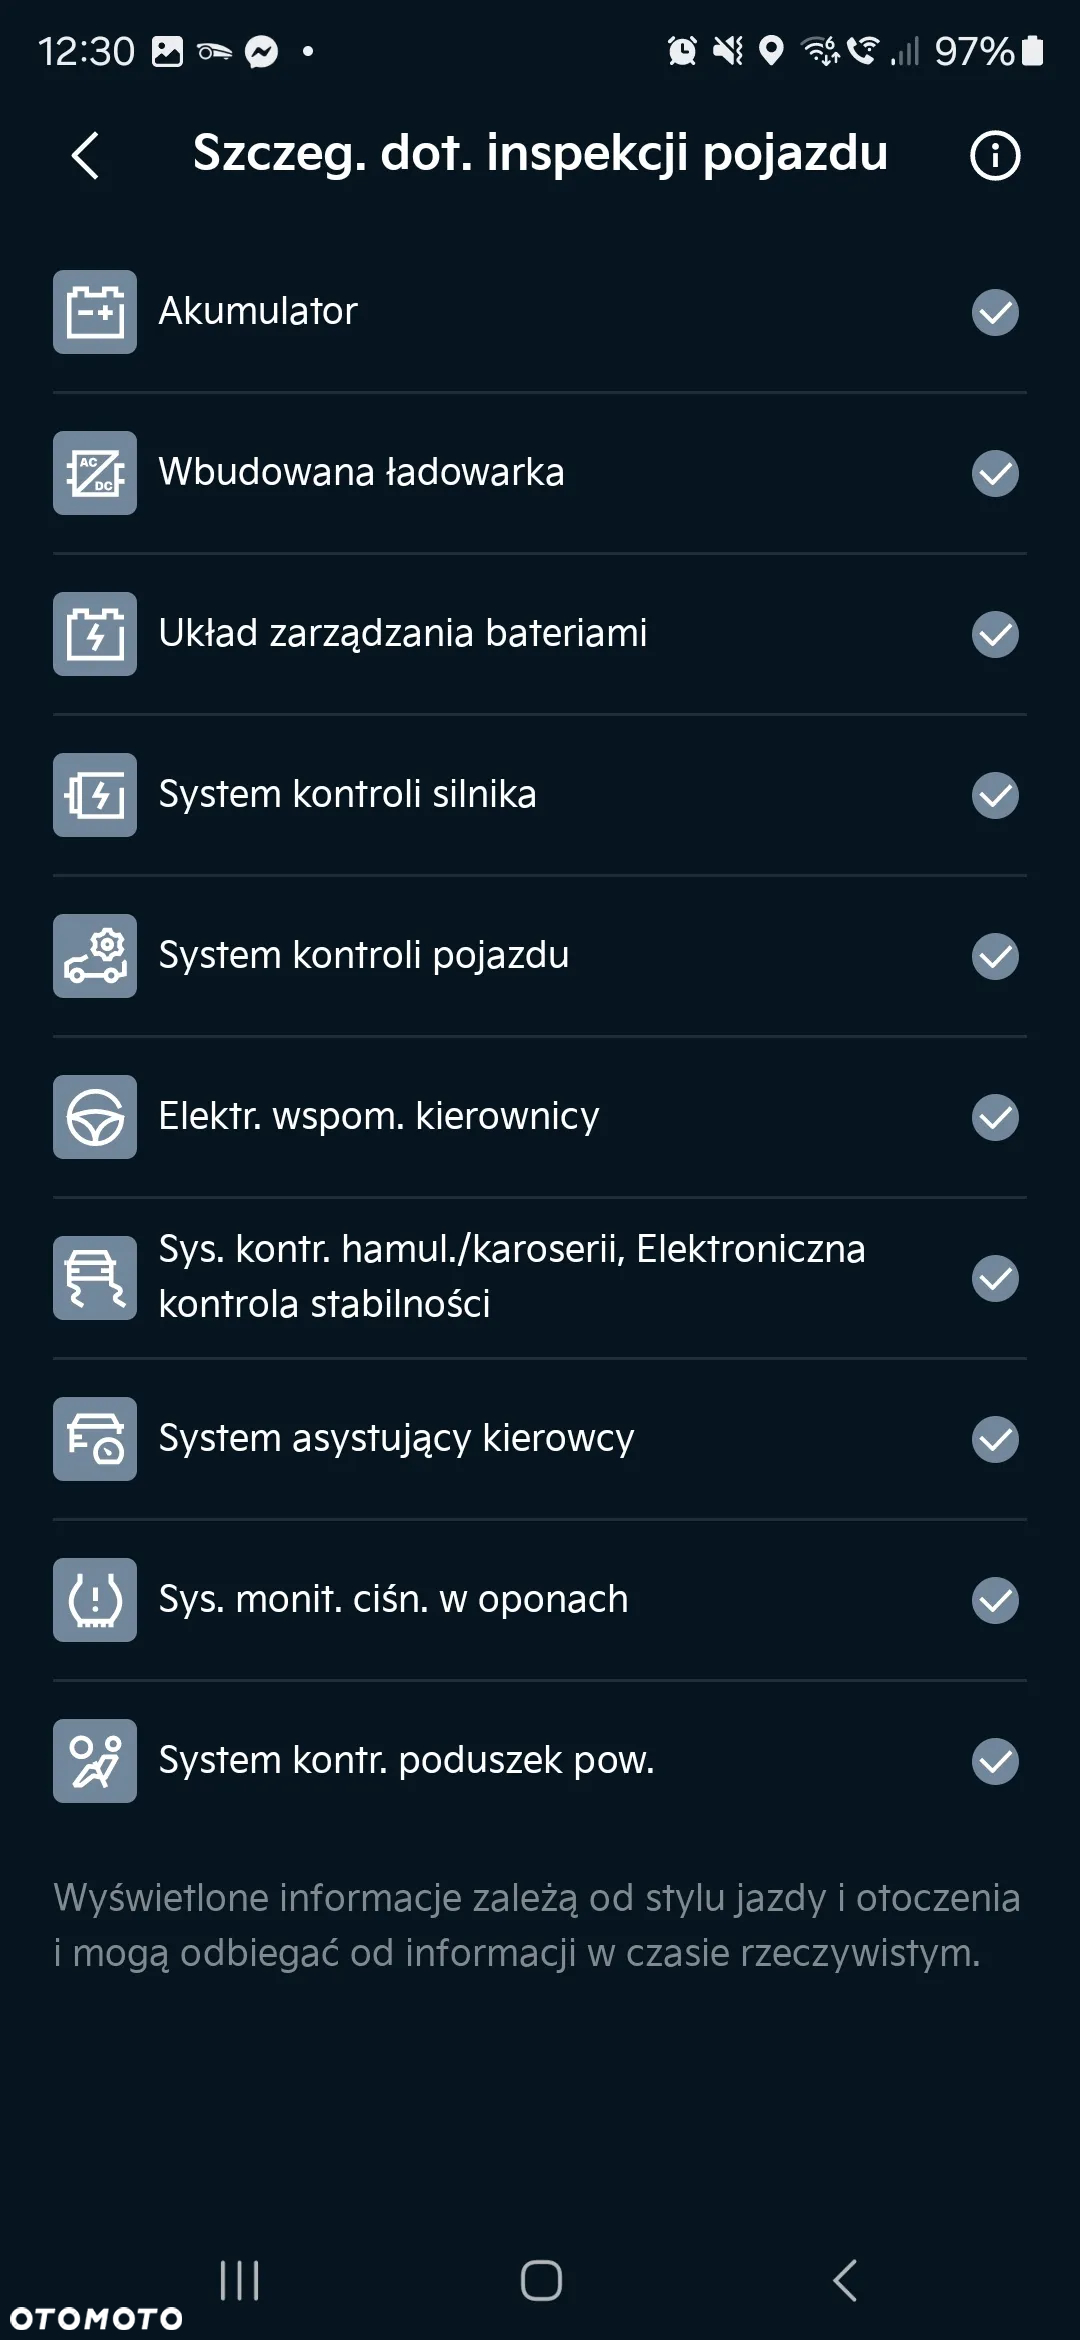Open the Wbudowana ładowarka entry

tap(540, 473)
